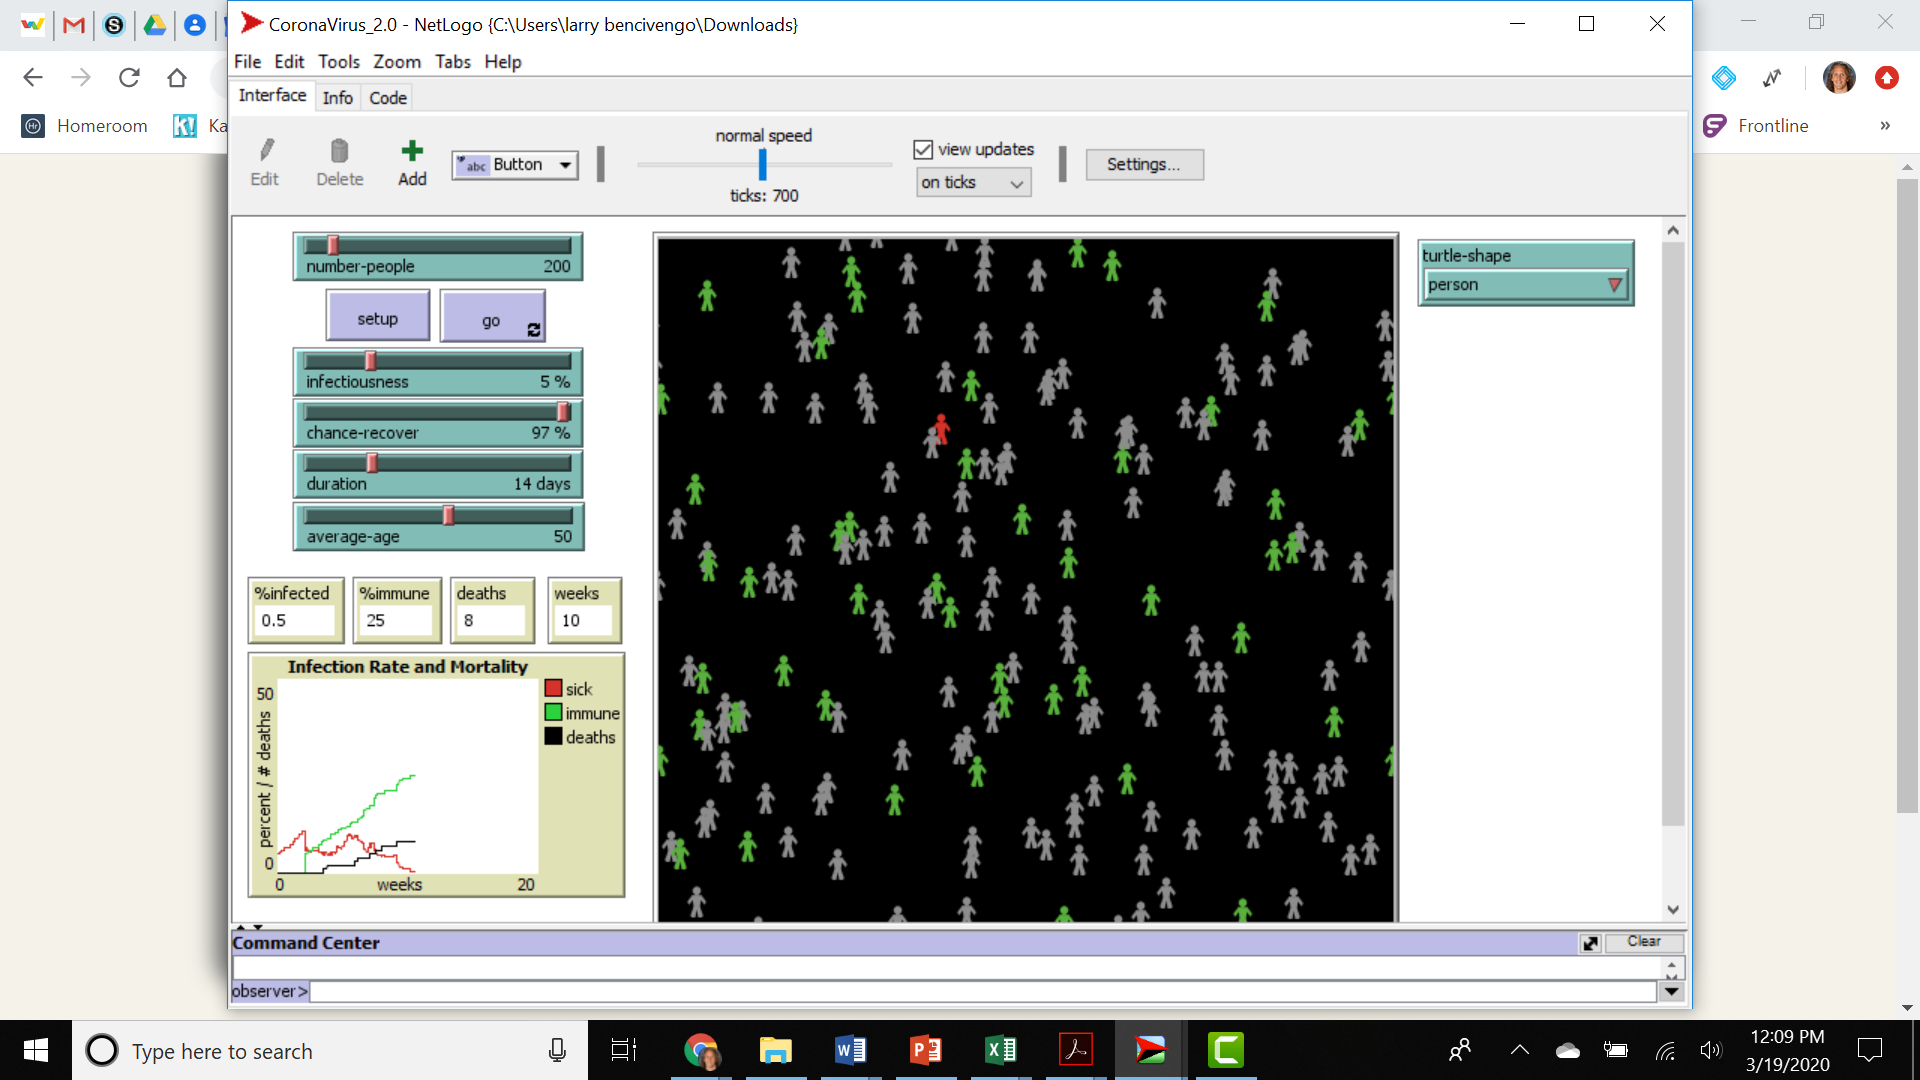The image size is (1920, 1080).
Task: Select the Delete tool
Action: (x=339, y=160)
